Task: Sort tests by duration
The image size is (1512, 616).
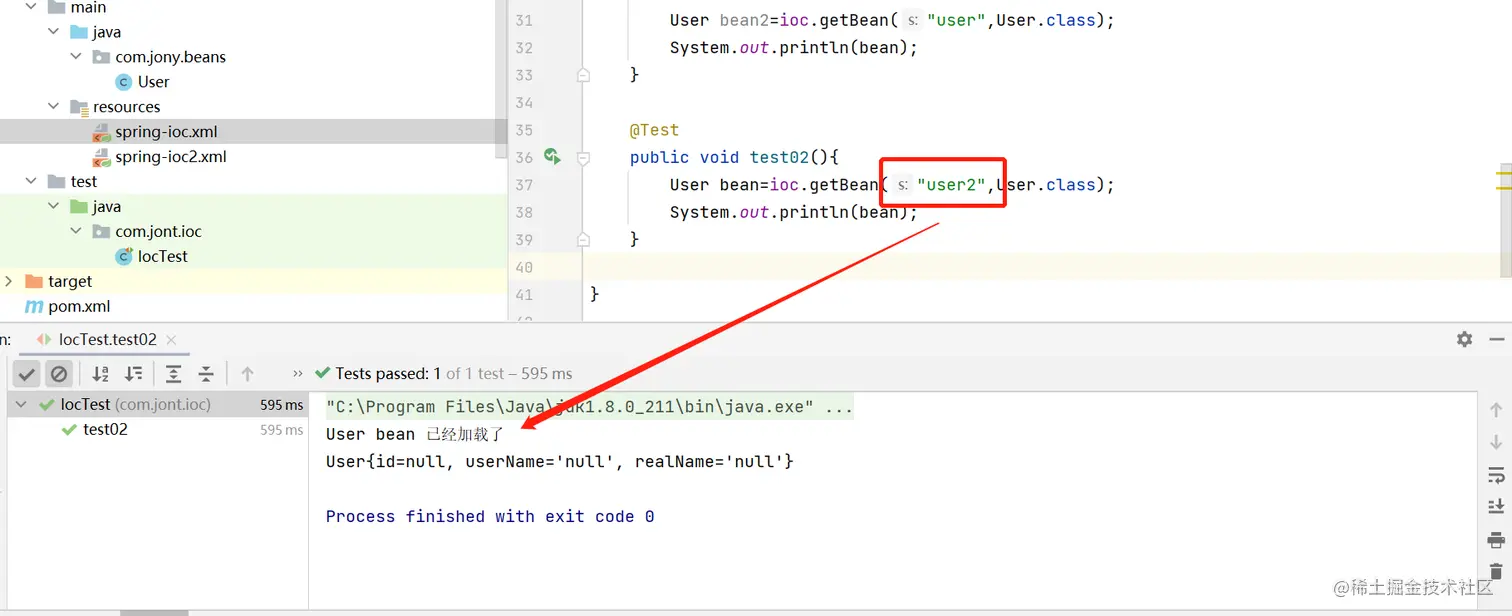Action: pos(134,374)
